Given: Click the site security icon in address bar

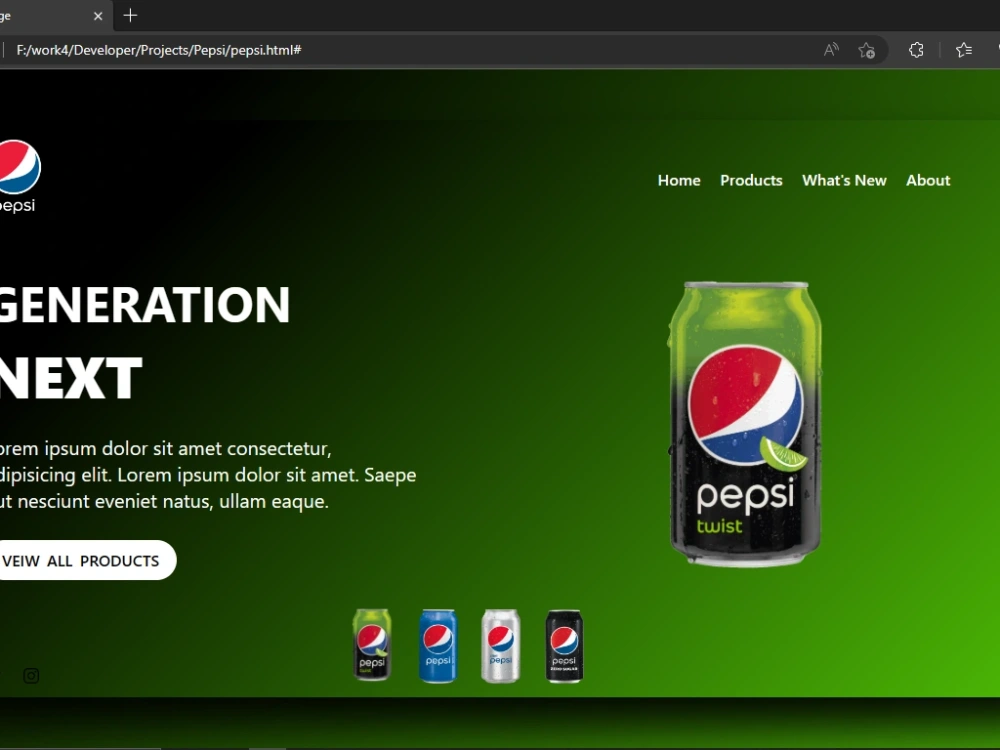Looking at the screenshot, I should pyautogui.click(x=2, y=49).
